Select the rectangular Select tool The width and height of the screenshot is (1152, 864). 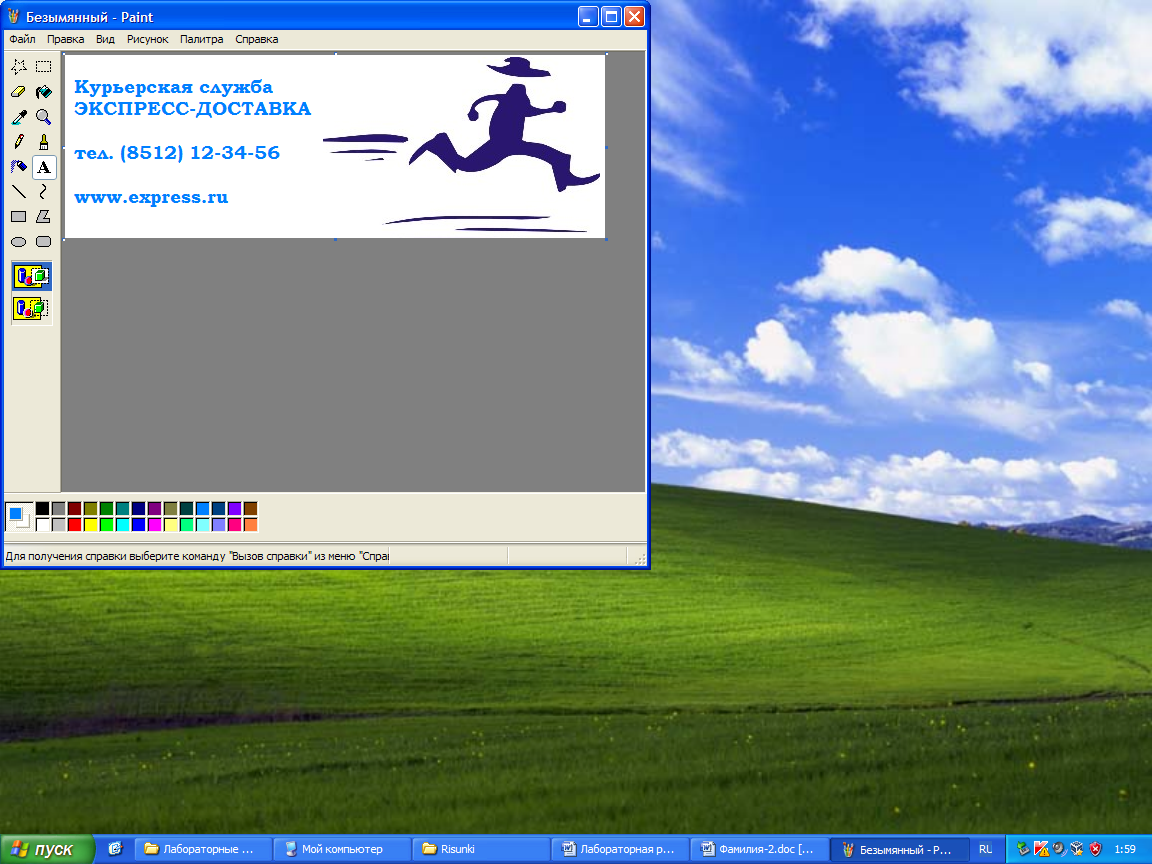click(x=44, y=67)
